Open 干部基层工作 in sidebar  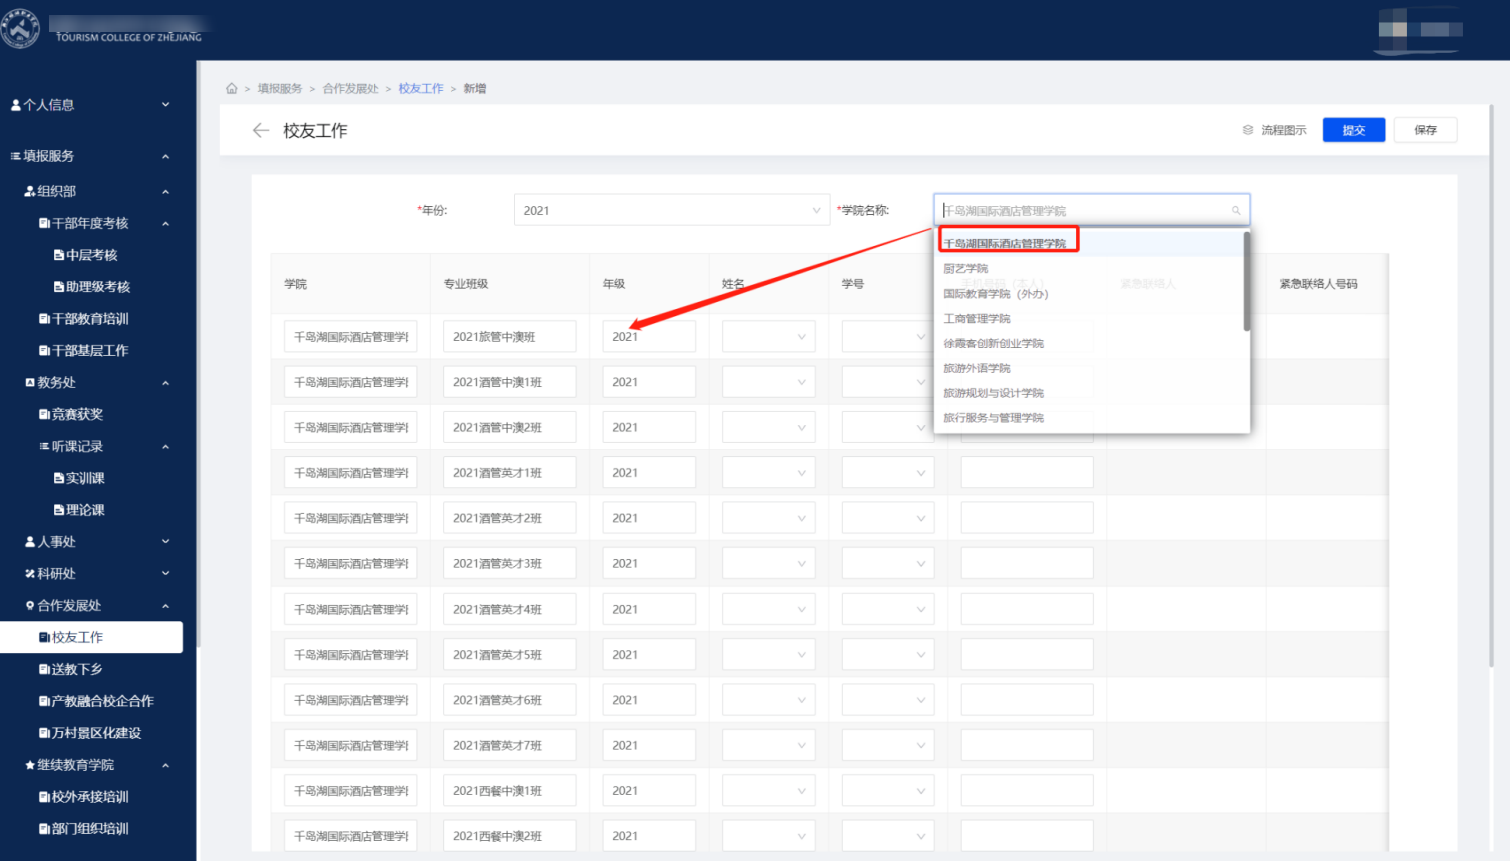coord(90,351)
